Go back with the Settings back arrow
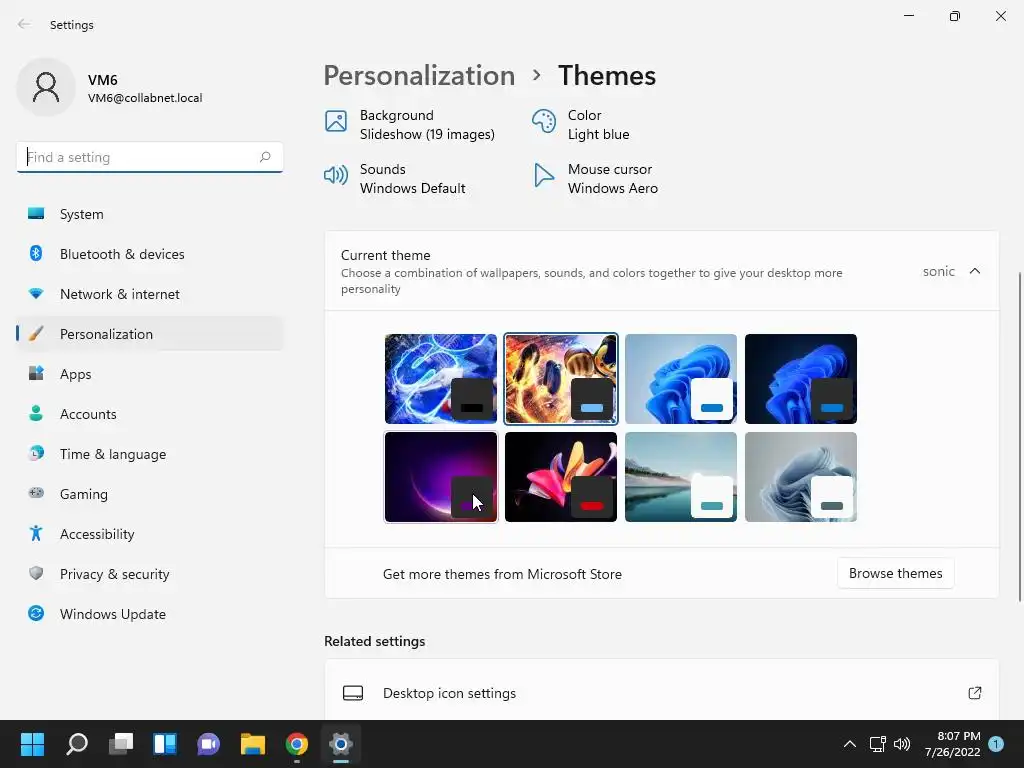 (x=24, y=24)
